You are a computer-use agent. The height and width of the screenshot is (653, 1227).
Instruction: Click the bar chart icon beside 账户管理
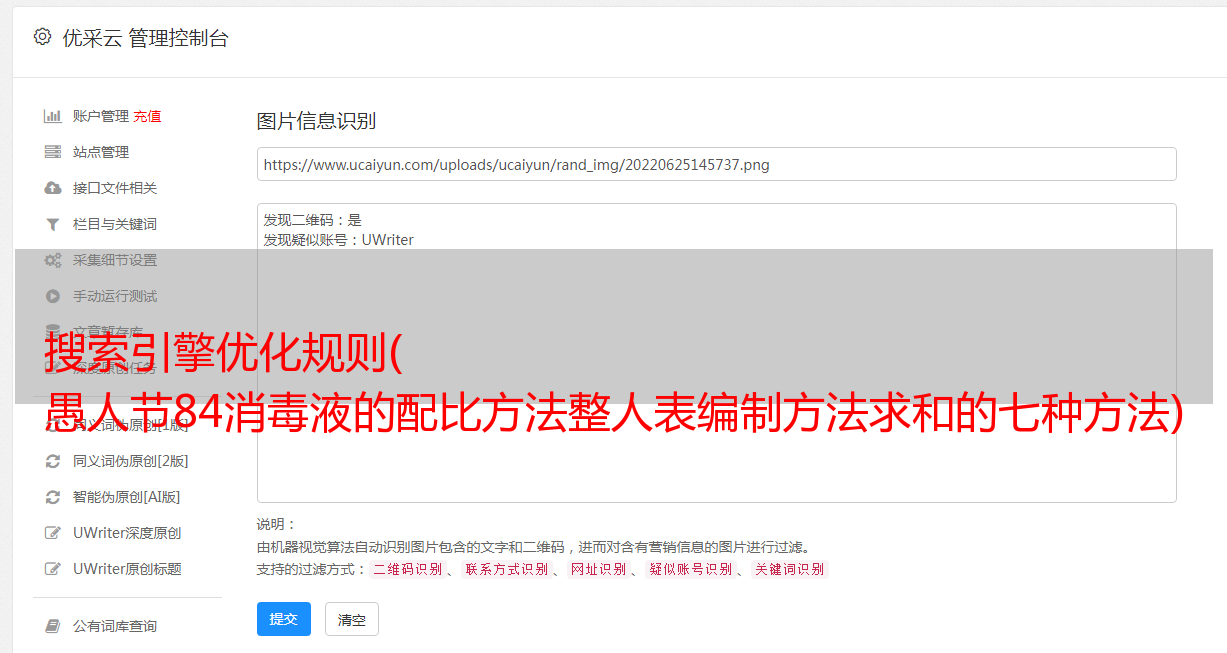(53, 116)
